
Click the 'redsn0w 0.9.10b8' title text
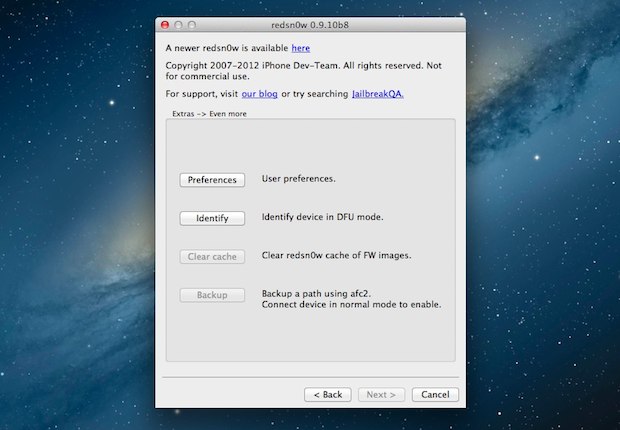click(x=310, y=25)
